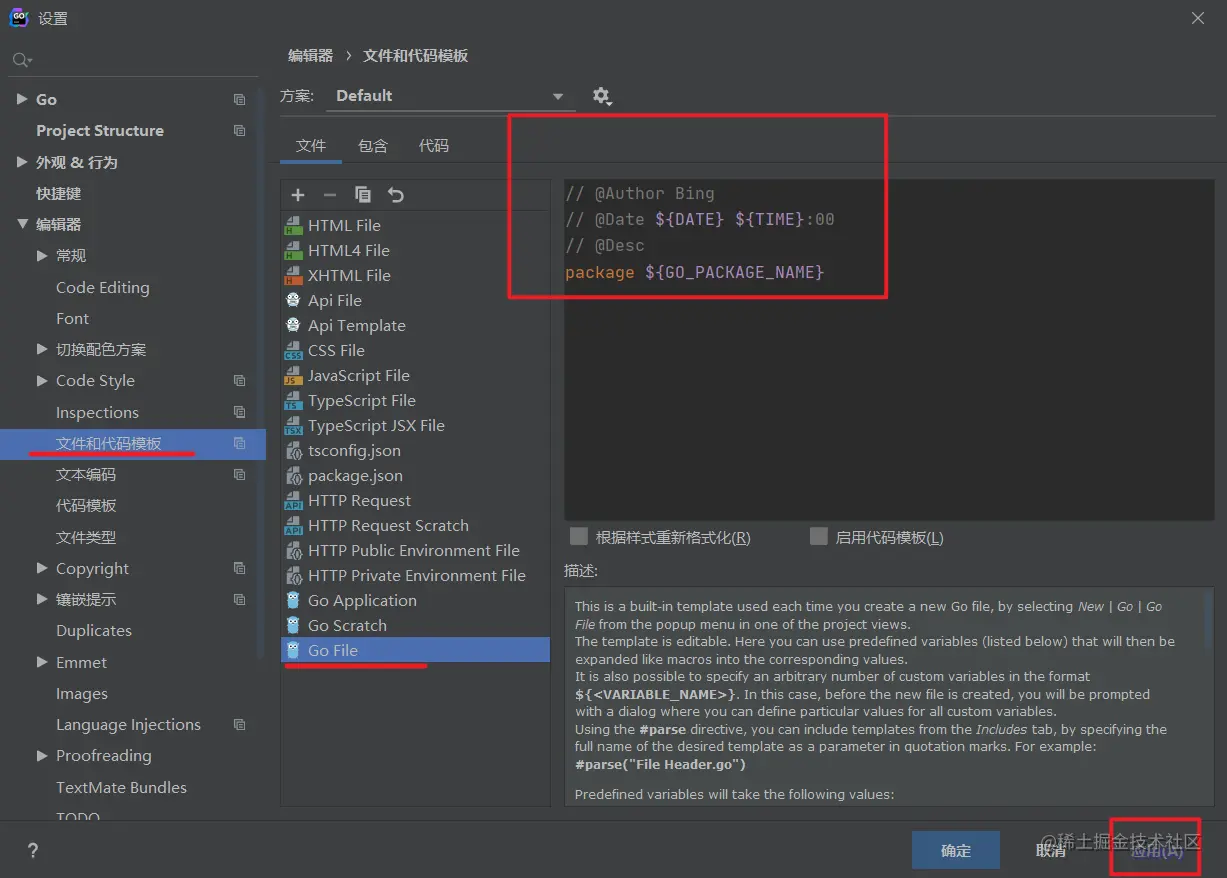Open the Code Editing settings page
Screen dimensions: 1227x878
click(x=102, y=287)
